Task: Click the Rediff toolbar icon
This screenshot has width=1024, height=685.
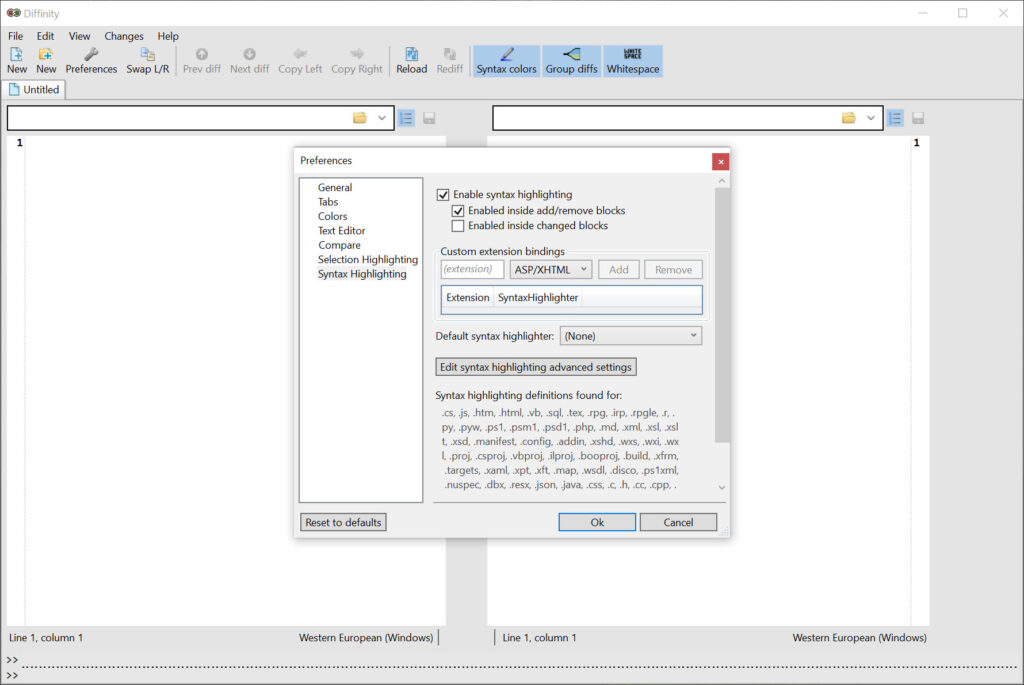Action: (449, 61)
